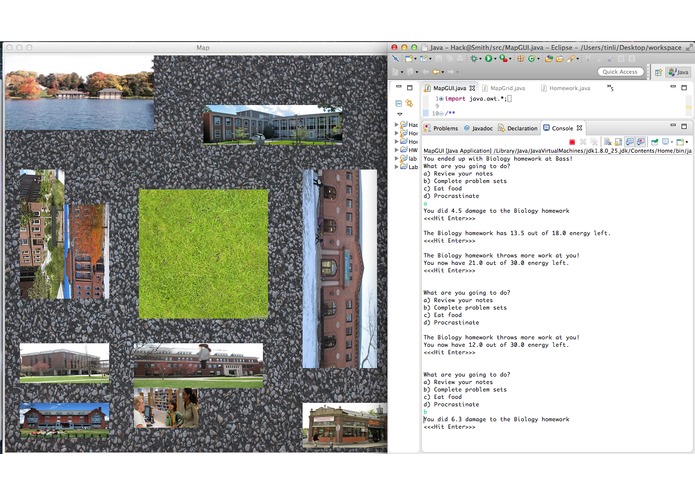
Task: Minimize the Console view panel
Action: click(673, 125)
